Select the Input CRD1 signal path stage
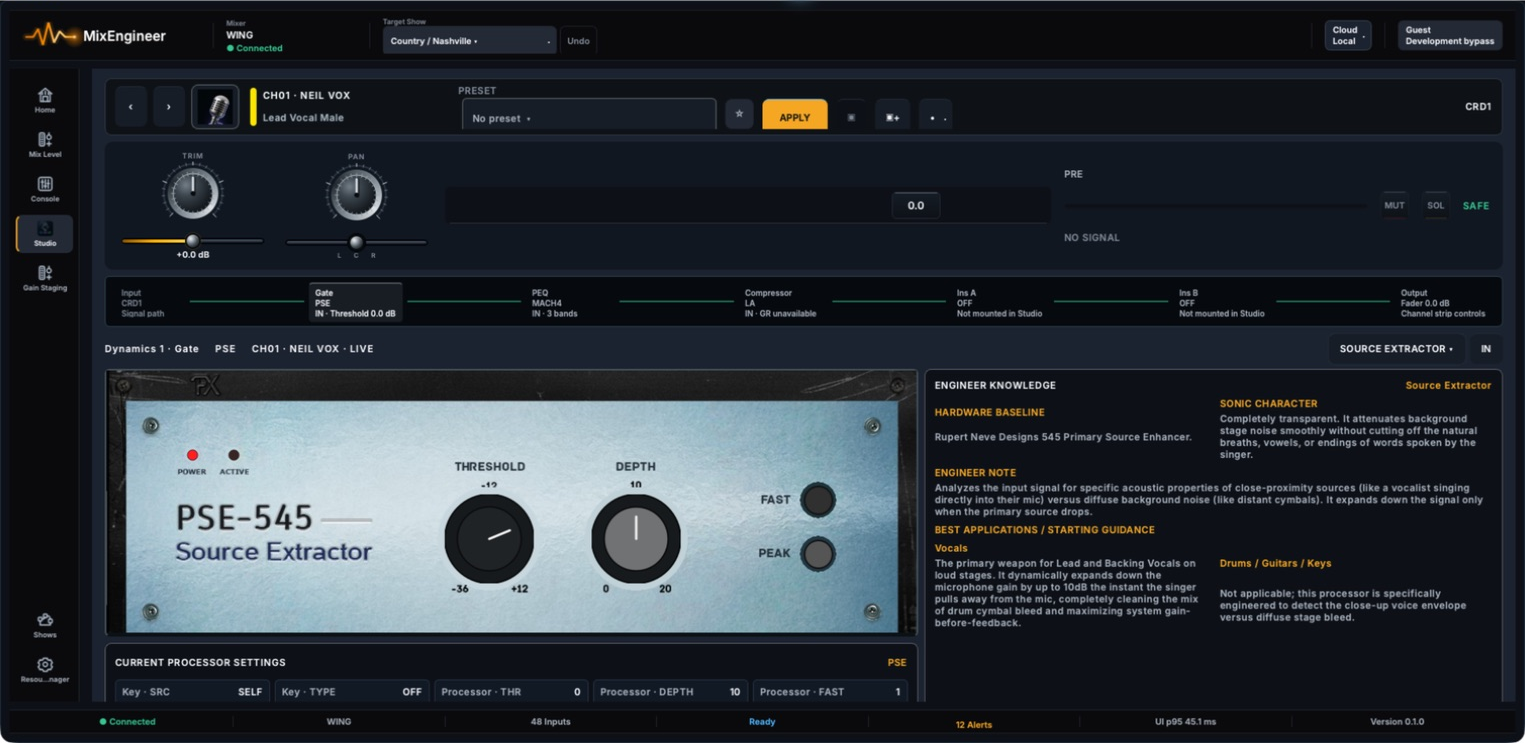Screen dimensions: 1525x743 pyautogui.click(x=144, y=303)
